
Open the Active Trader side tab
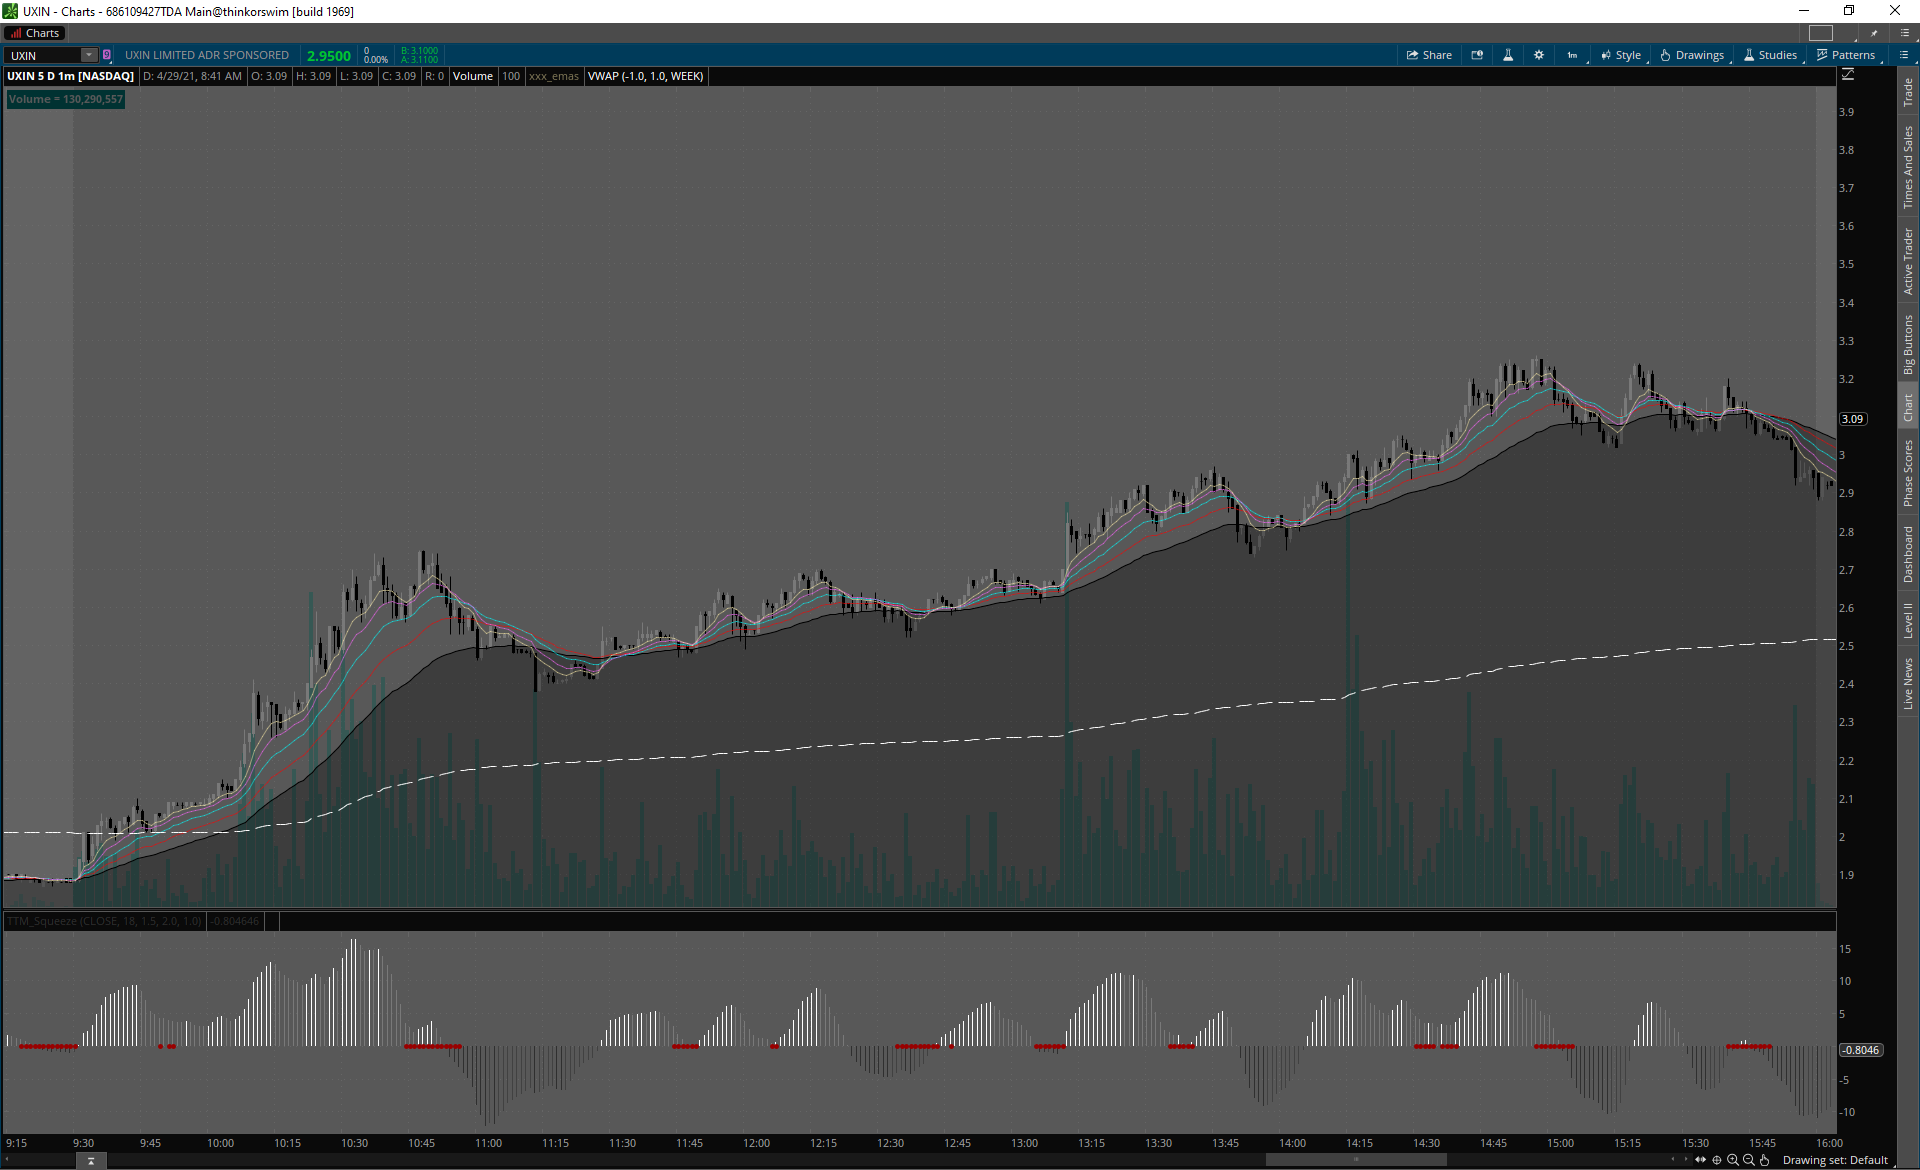[x=1908, y=261]
